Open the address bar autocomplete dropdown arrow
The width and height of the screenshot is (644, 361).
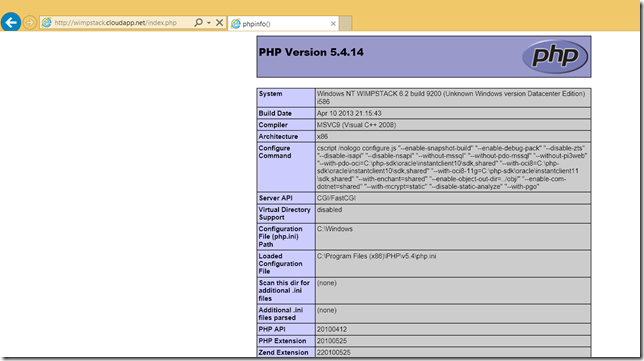coord(209,23)
